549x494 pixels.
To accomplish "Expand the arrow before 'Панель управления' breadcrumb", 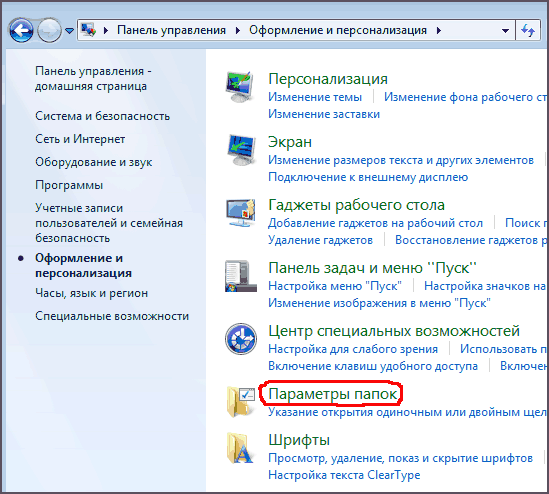I will (x=106, y=30).
